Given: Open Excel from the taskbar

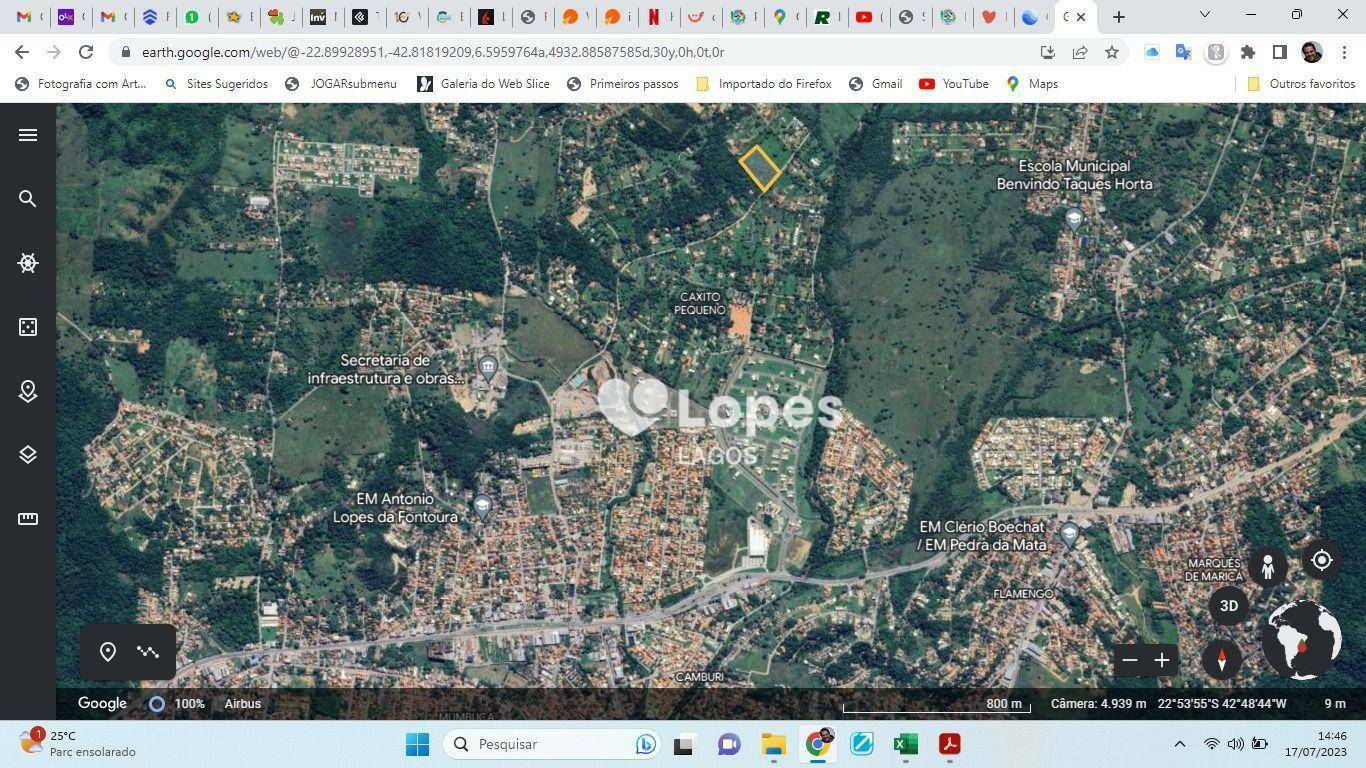Looking at the screenshot, I should 906,744.
